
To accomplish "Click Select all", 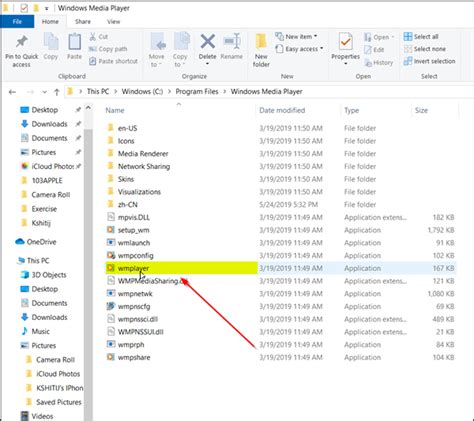I will click(x=421, y=37).
